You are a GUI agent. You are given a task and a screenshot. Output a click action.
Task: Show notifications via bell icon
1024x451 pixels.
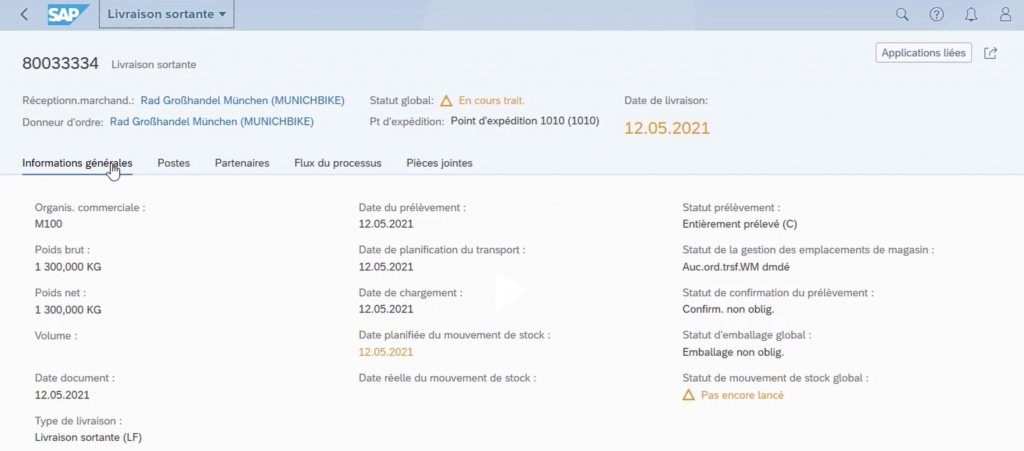coord(971,15)
